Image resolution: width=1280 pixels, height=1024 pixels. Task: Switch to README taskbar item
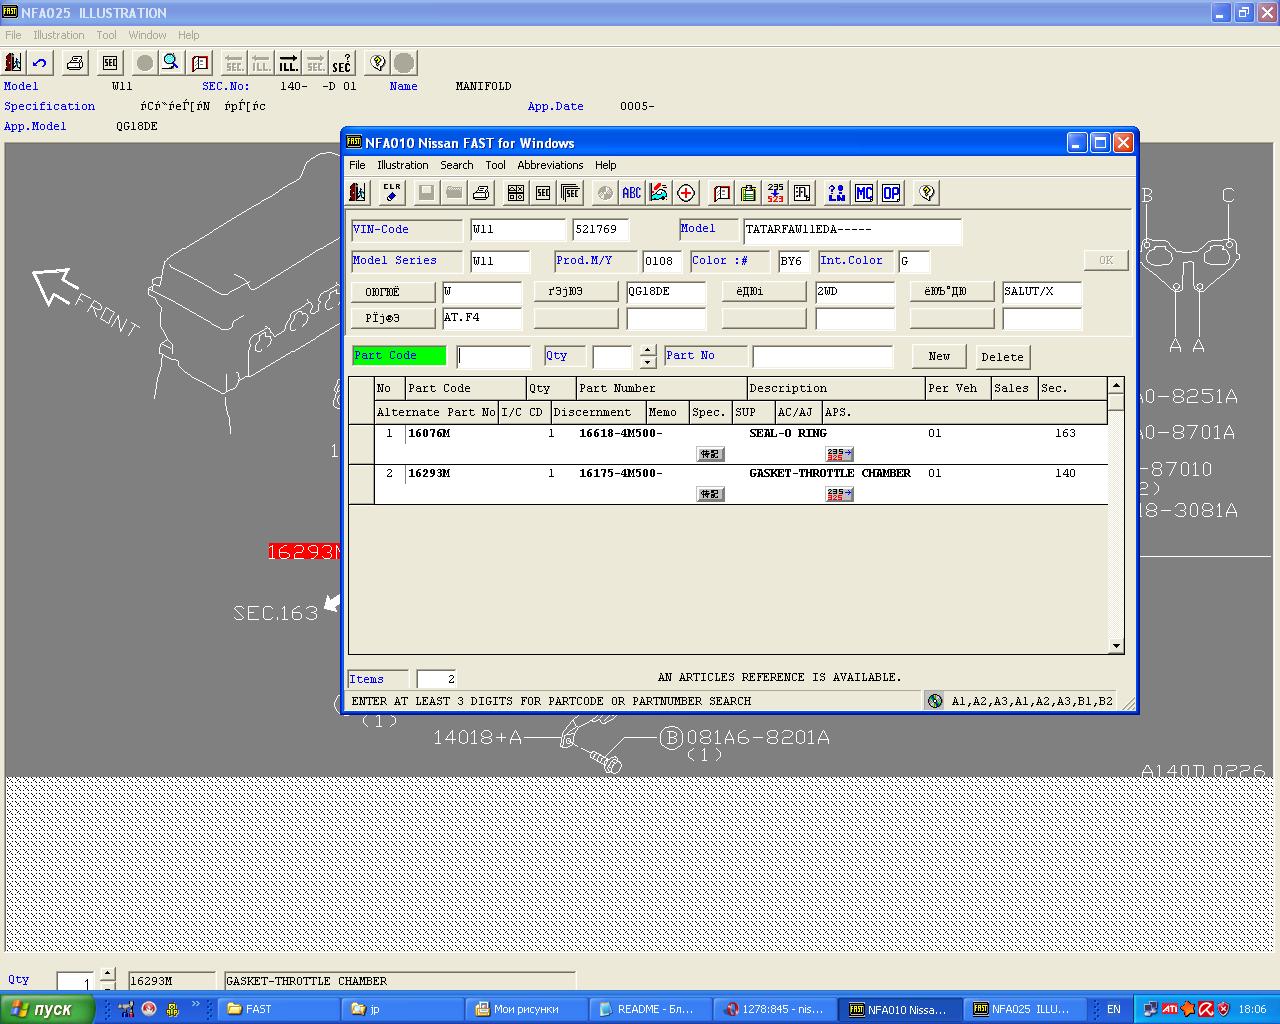pos(650,1009)
